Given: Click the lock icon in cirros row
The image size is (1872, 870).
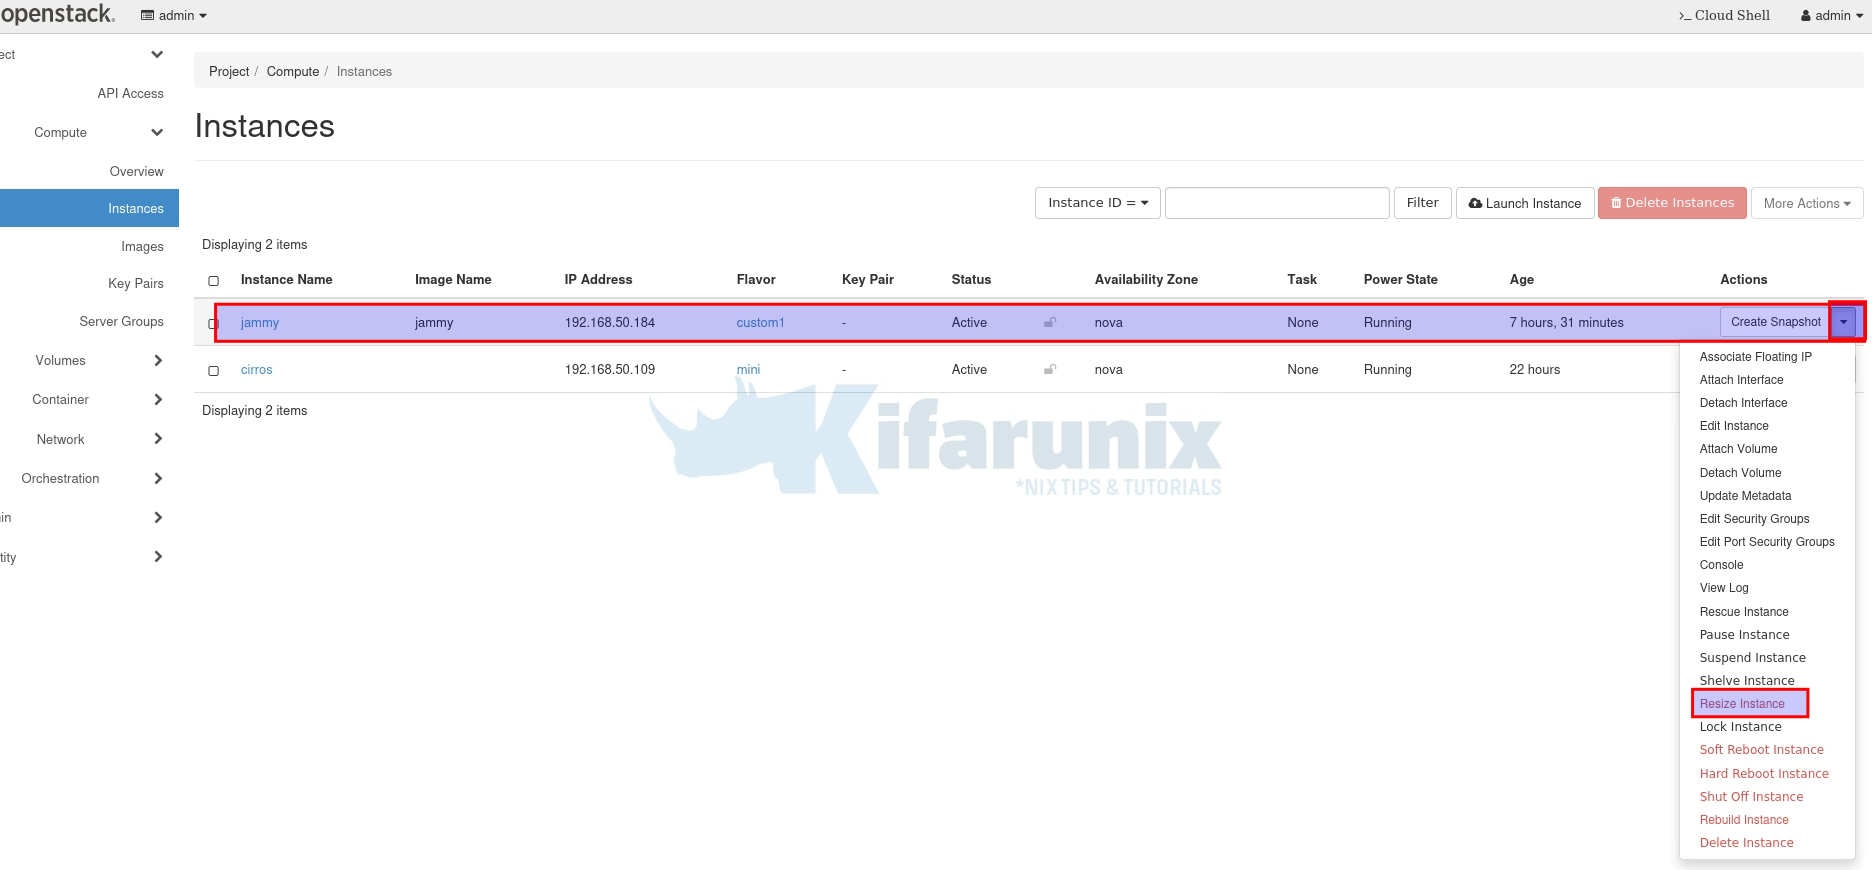Looking at the screenshot, I should (1050, 369).
